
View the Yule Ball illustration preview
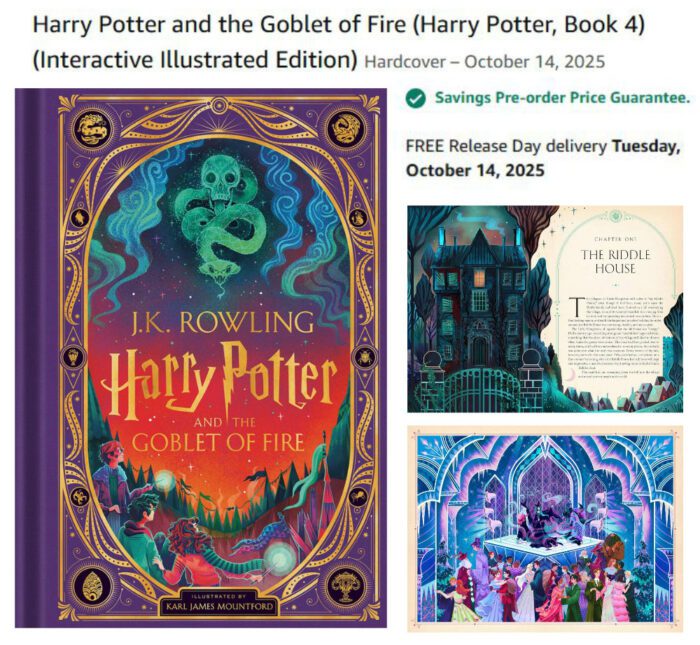[545, 528]
